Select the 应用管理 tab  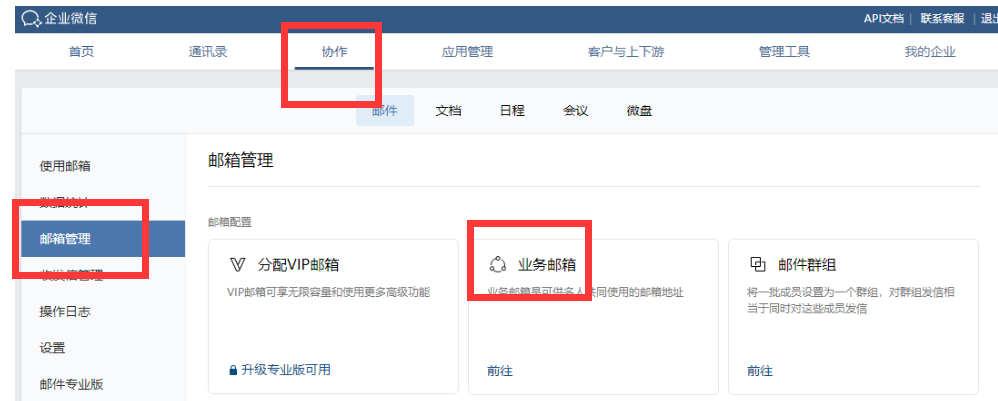pos(467,52)
